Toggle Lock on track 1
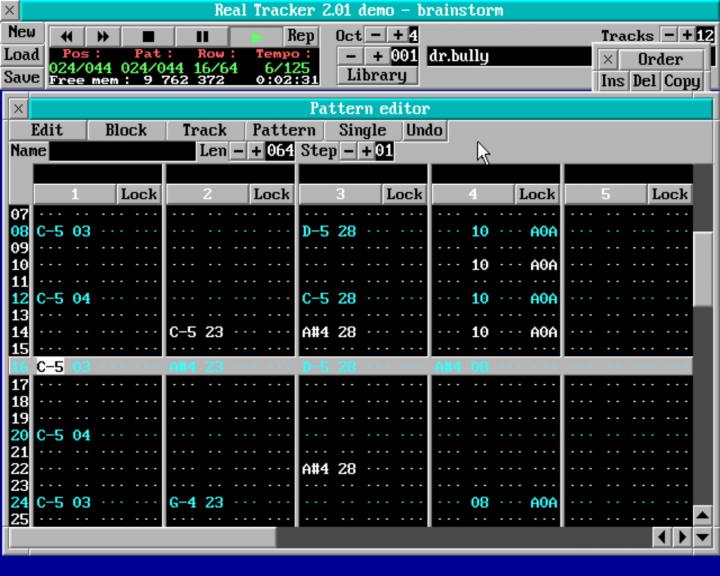The image size is (720, 576). (x=138, y=194)
